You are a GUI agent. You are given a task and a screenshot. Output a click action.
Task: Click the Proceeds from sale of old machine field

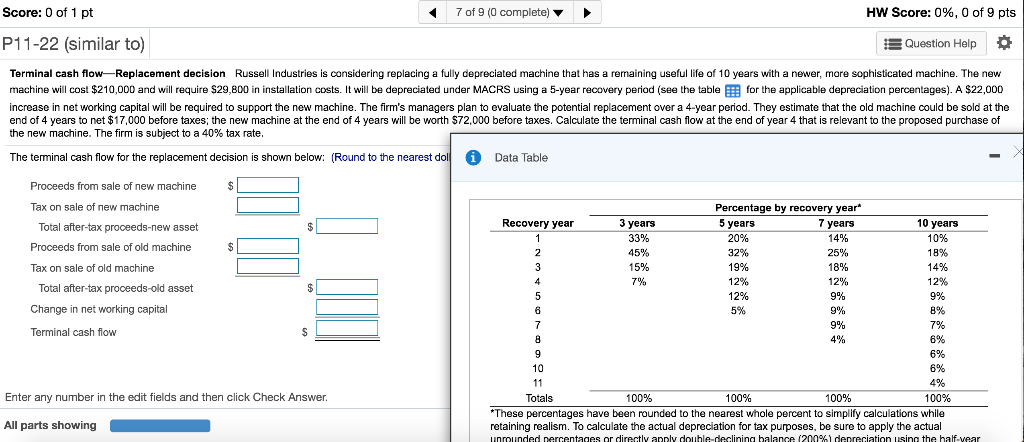268,246
